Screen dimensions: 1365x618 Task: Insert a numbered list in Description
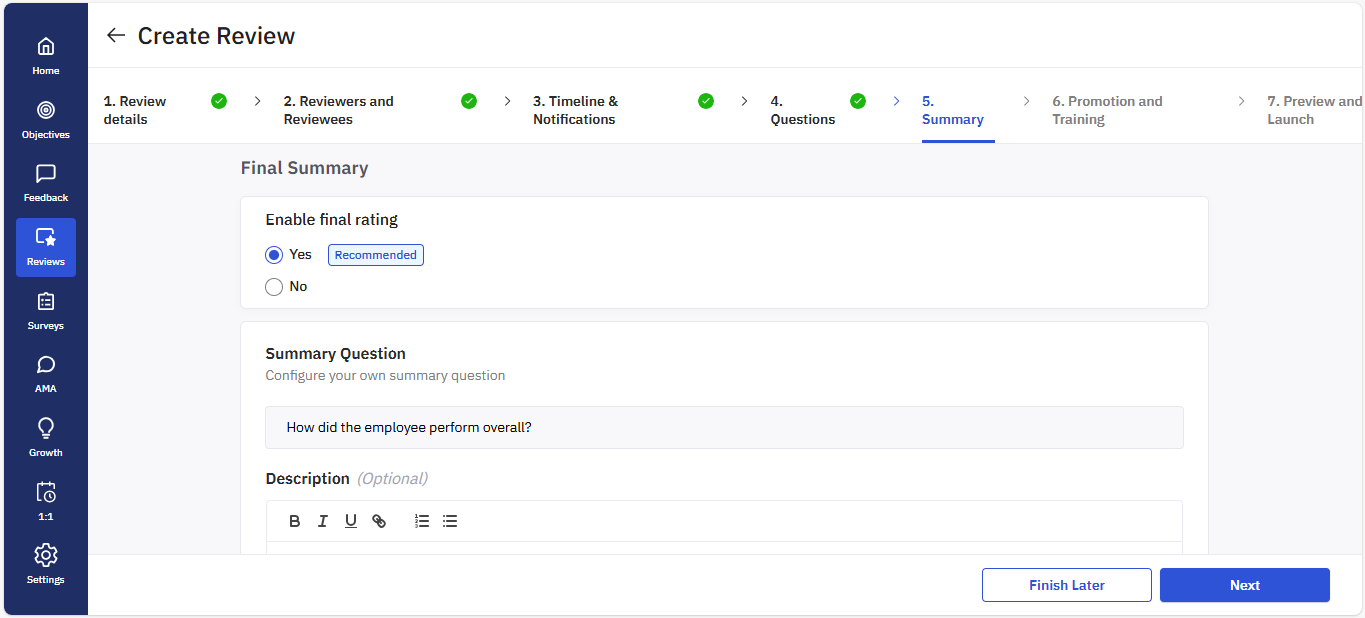tap(422, 521)
